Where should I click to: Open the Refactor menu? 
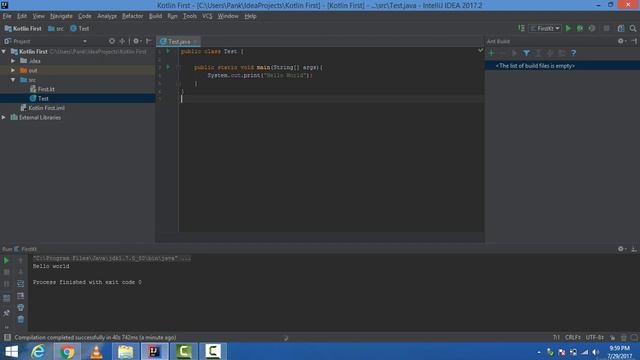pos(133,16)
